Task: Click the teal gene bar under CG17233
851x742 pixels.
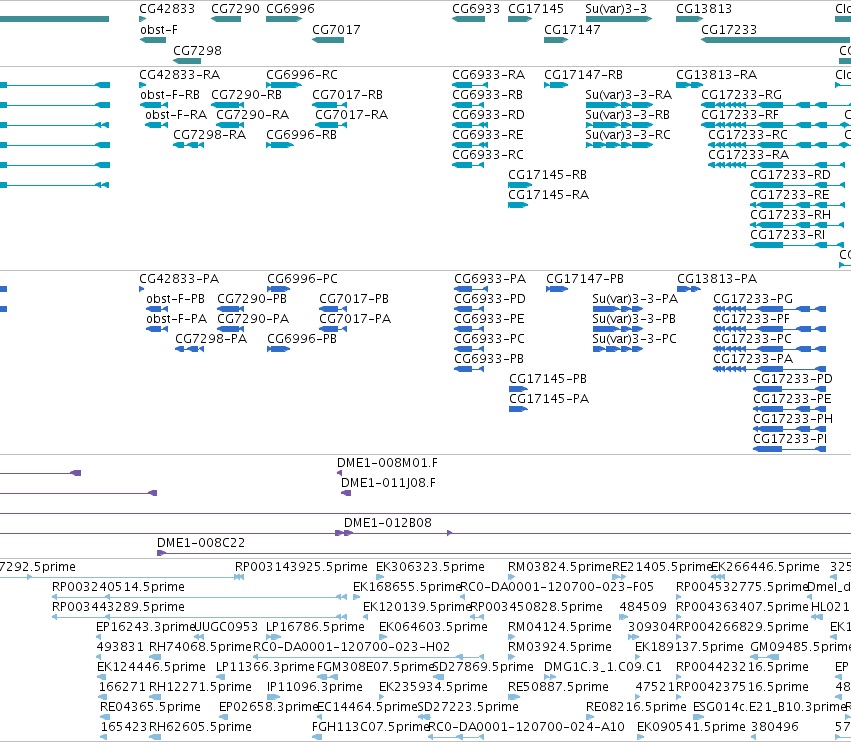Action: coord(776,40)
